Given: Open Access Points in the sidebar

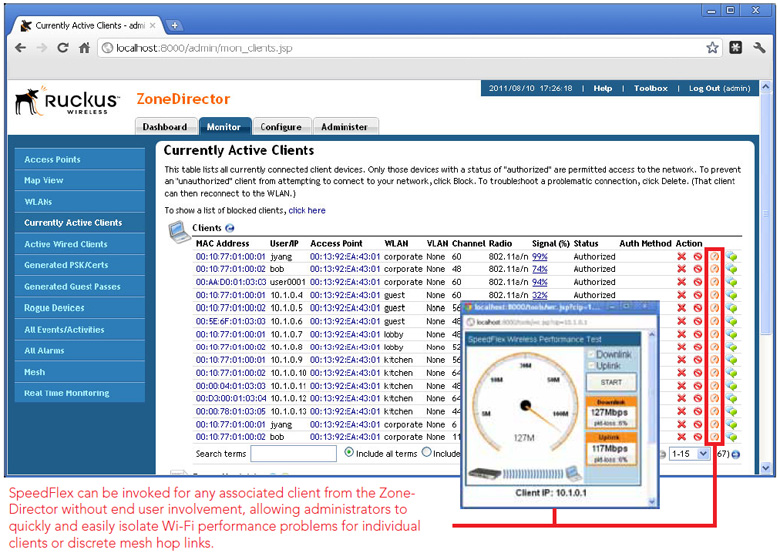Looking at the screenshot, I should (80, 160).
